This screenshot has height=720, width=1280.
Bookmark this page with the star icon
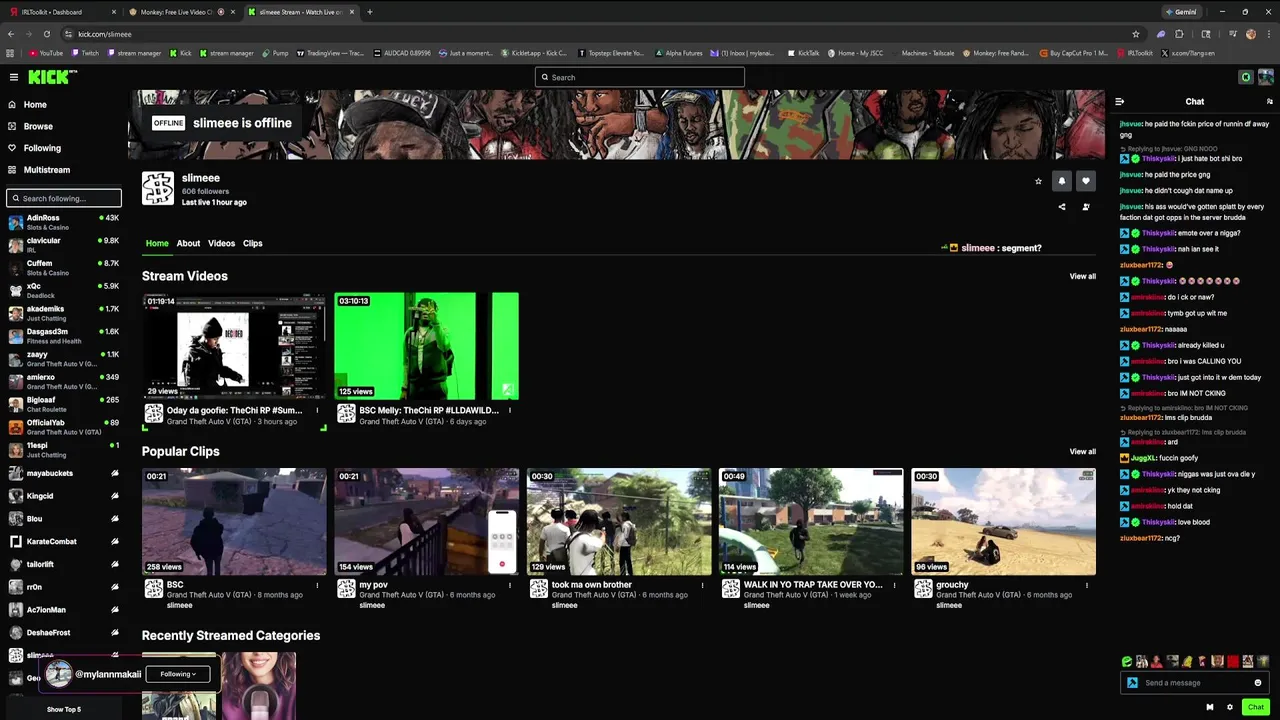pyautogui.click(x=1136, y=34)
